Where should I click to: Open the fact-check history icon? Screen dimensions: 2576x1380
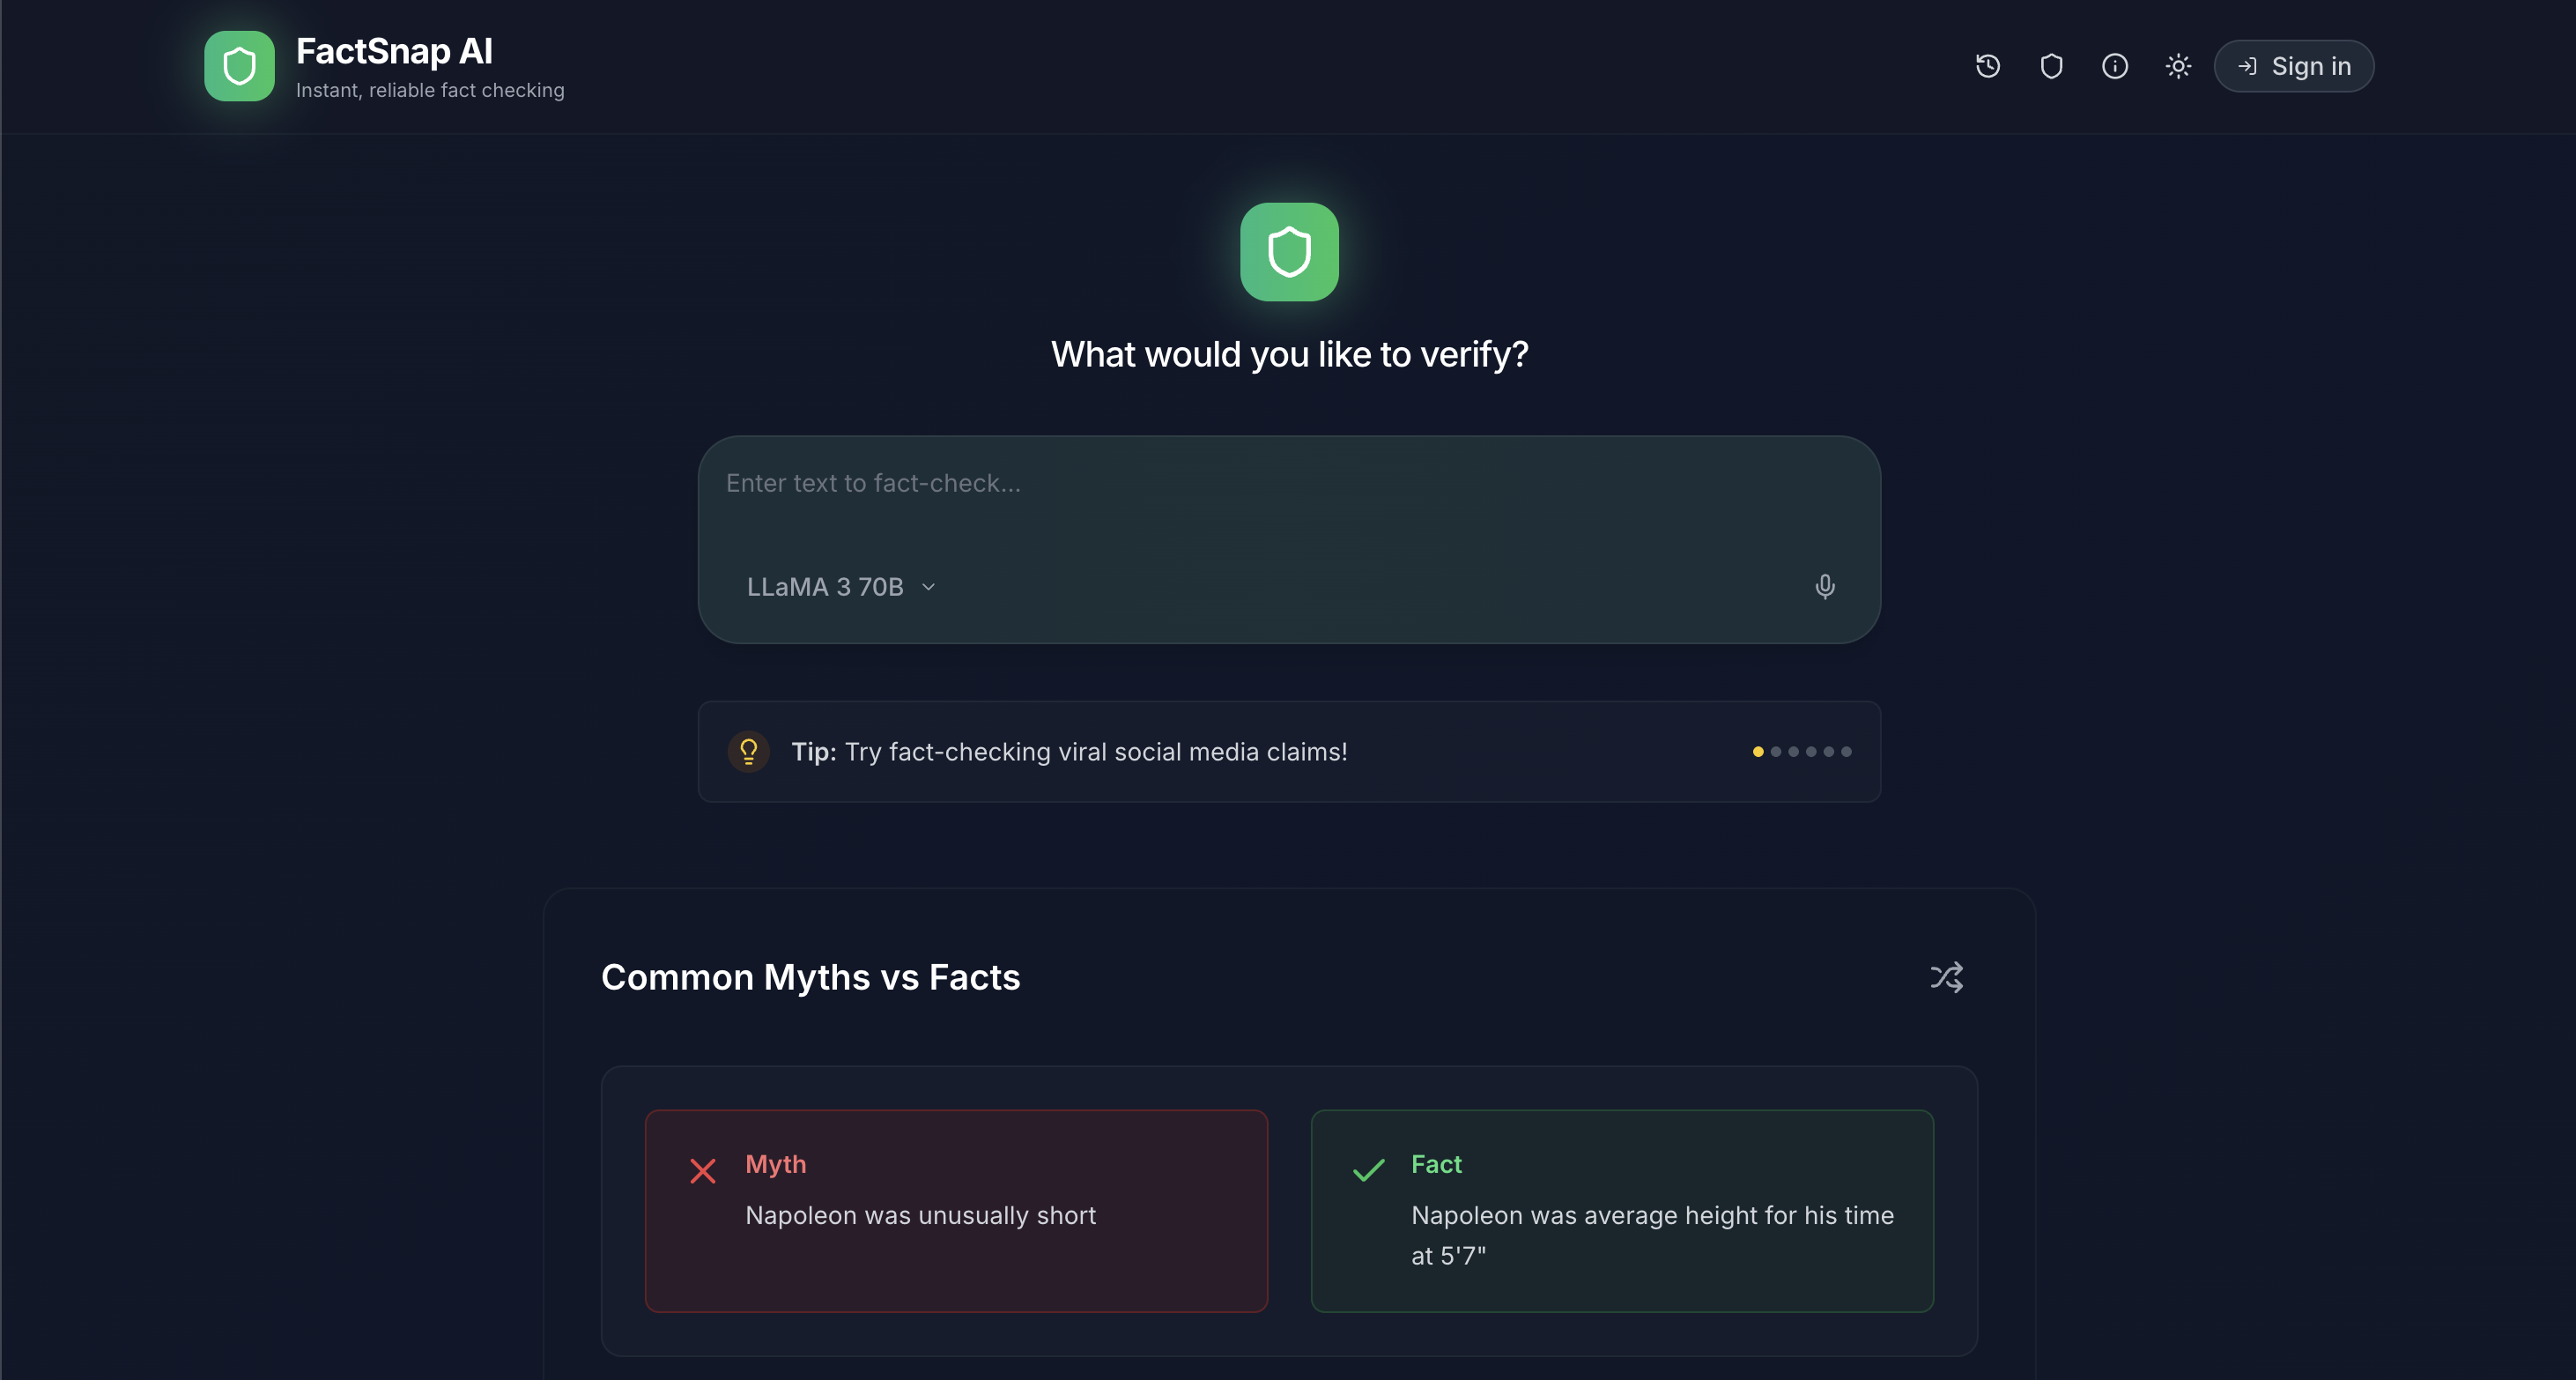tap(1987, 66)
